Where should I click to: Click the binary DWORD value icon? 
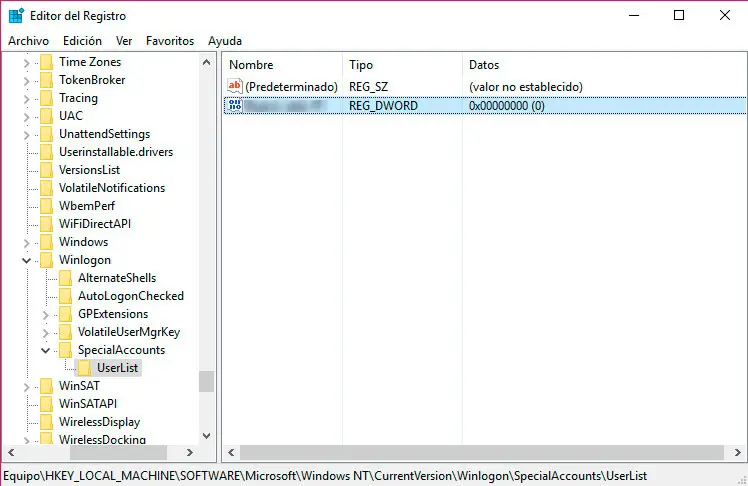[235, 105]
